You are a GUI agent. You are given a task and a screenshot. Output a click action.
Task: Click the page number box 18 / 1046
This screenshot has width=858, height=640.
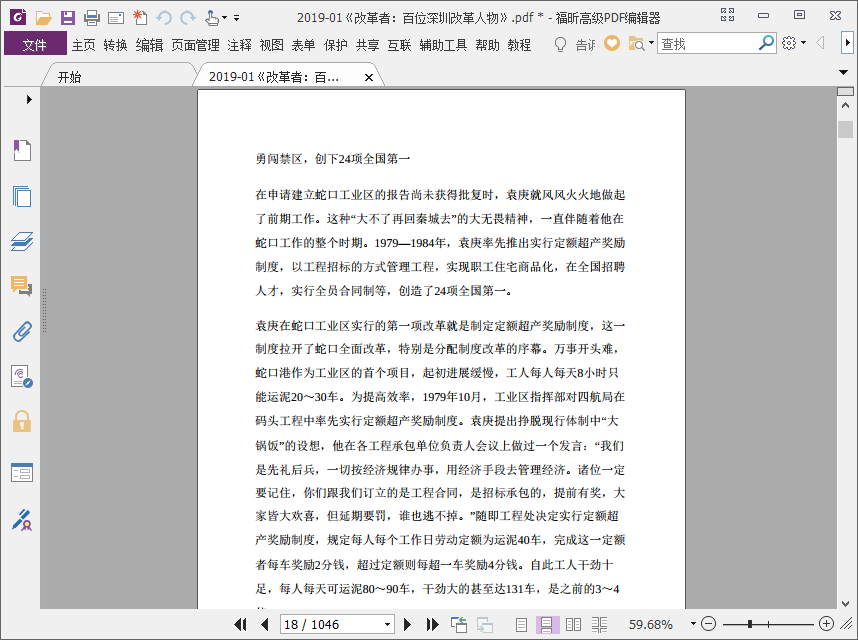pos(332,624)
